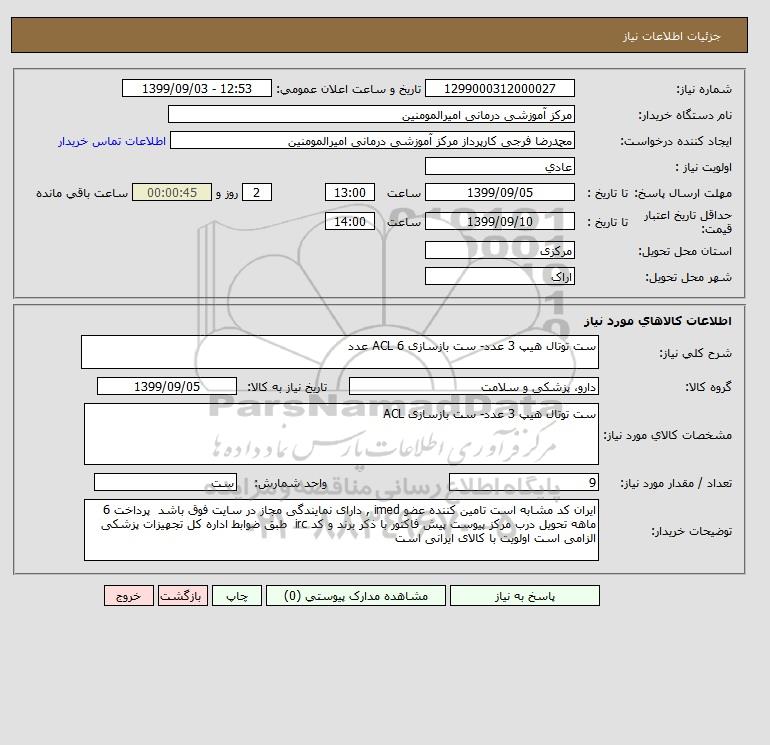Click the price validity date 1399/09/10
Screen dimensions: 770x745
(499, 221)
